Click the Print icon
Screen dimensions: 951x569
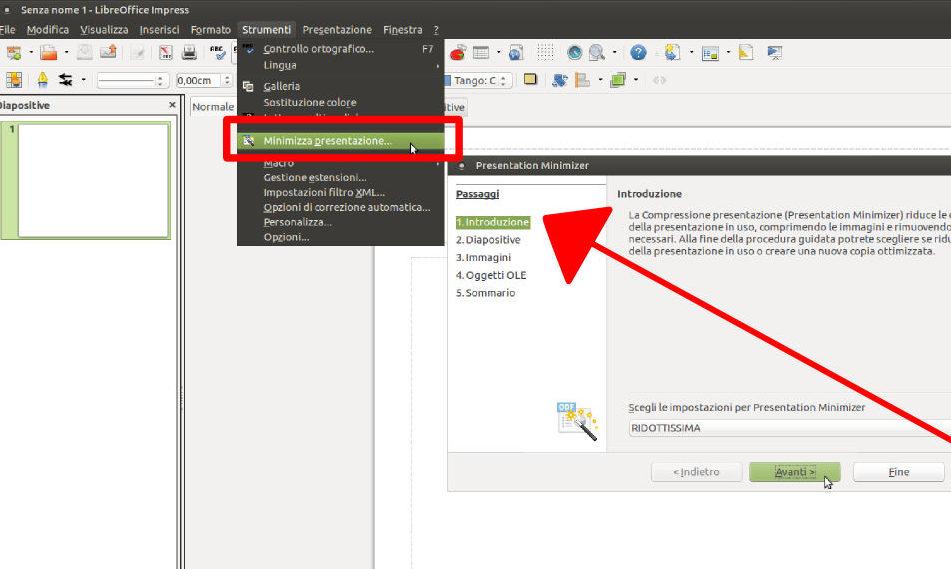tap(189, 53)
